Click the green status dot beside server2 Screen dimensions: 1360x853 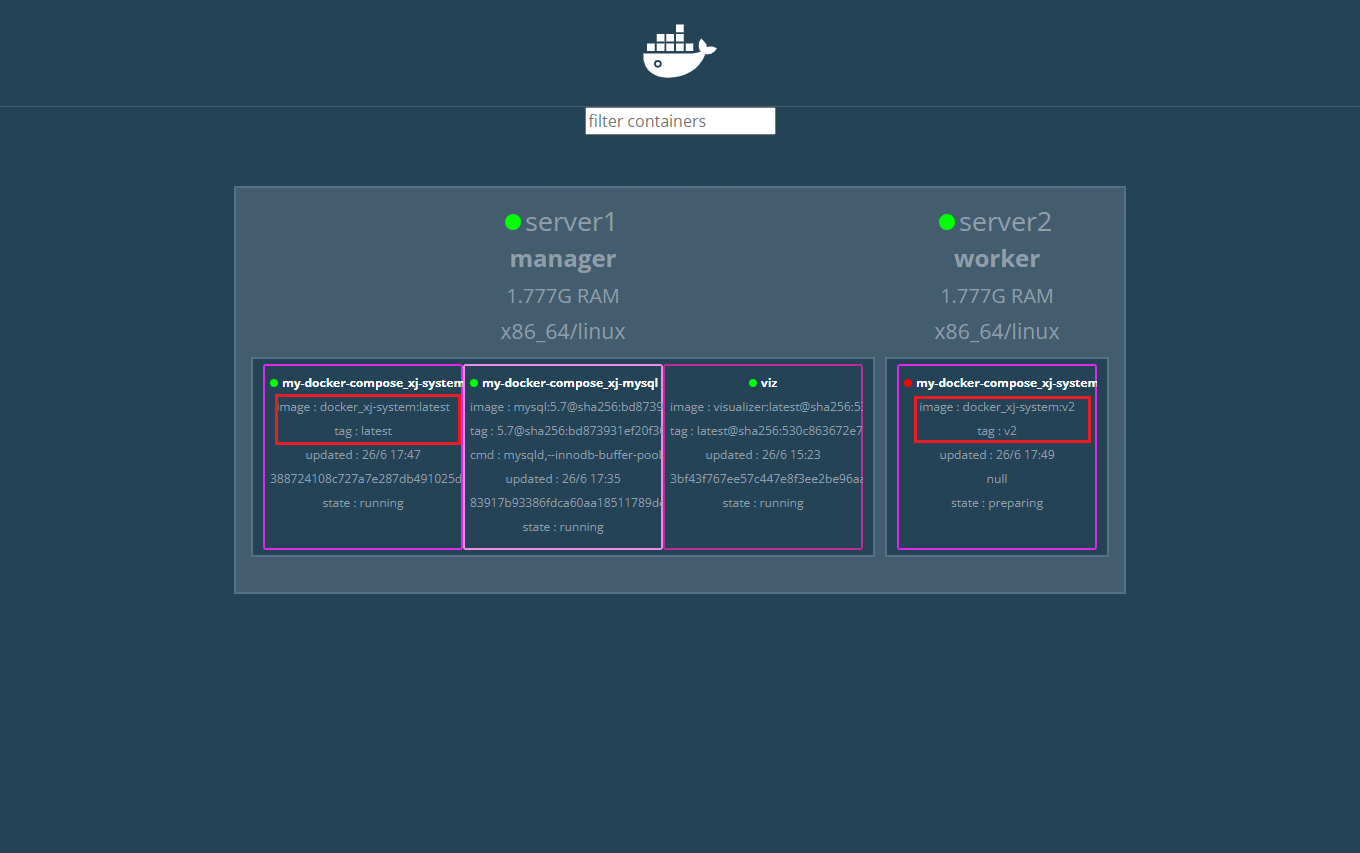[x=947, y=222]
